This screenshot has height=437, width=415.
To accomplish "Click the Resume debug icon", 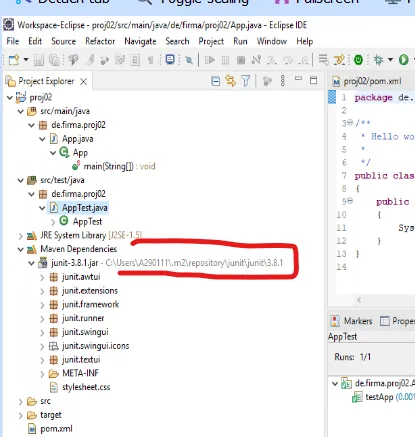I will [210, 60].
